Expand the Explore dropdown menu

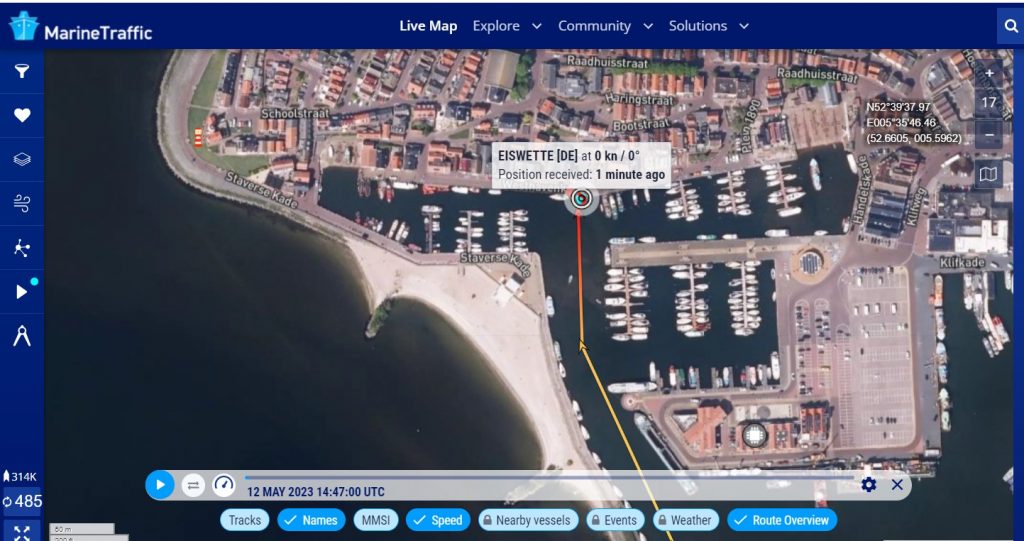pyautogui.click(x=507, y=26)
